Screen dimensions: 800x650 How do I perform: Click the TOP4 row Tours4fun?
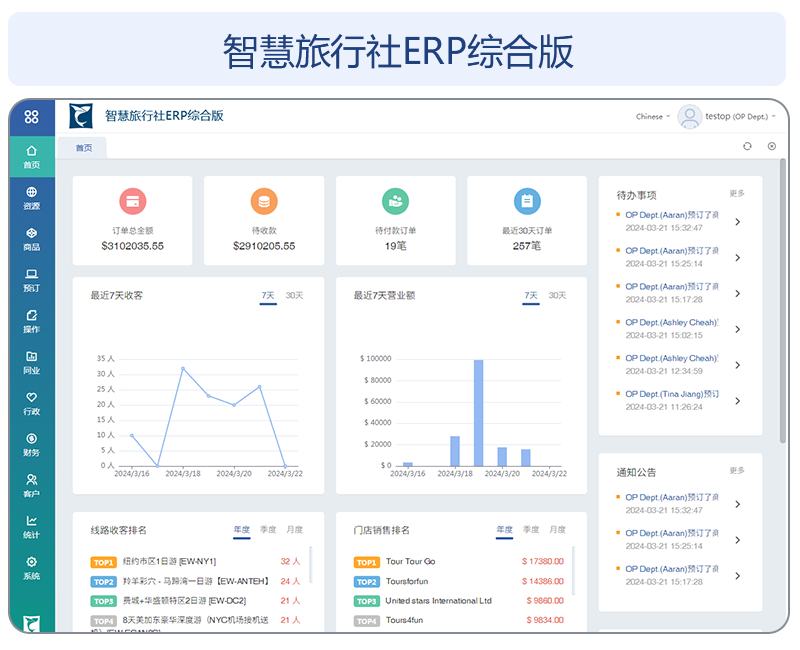(459, 620)
